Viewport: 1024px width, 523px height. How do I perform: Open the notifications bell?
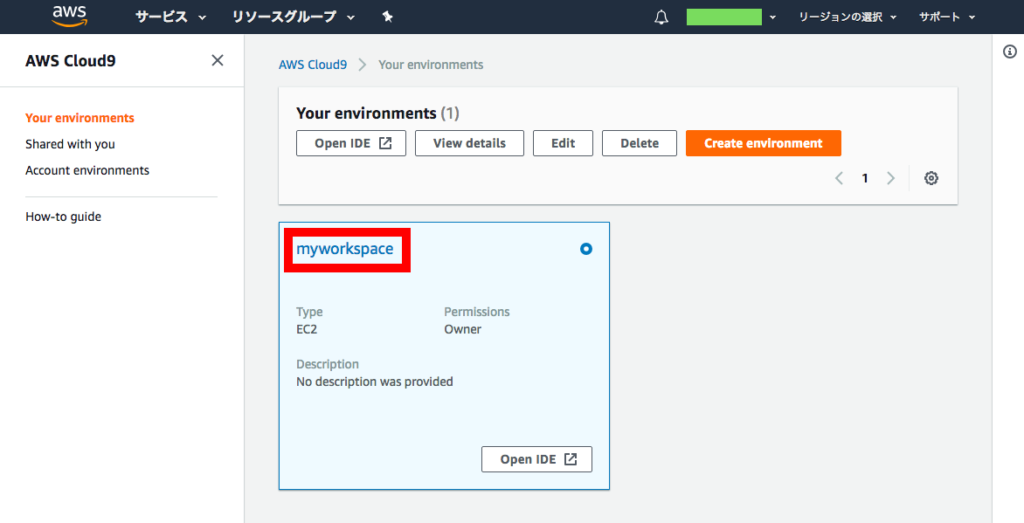coord(662,18)
